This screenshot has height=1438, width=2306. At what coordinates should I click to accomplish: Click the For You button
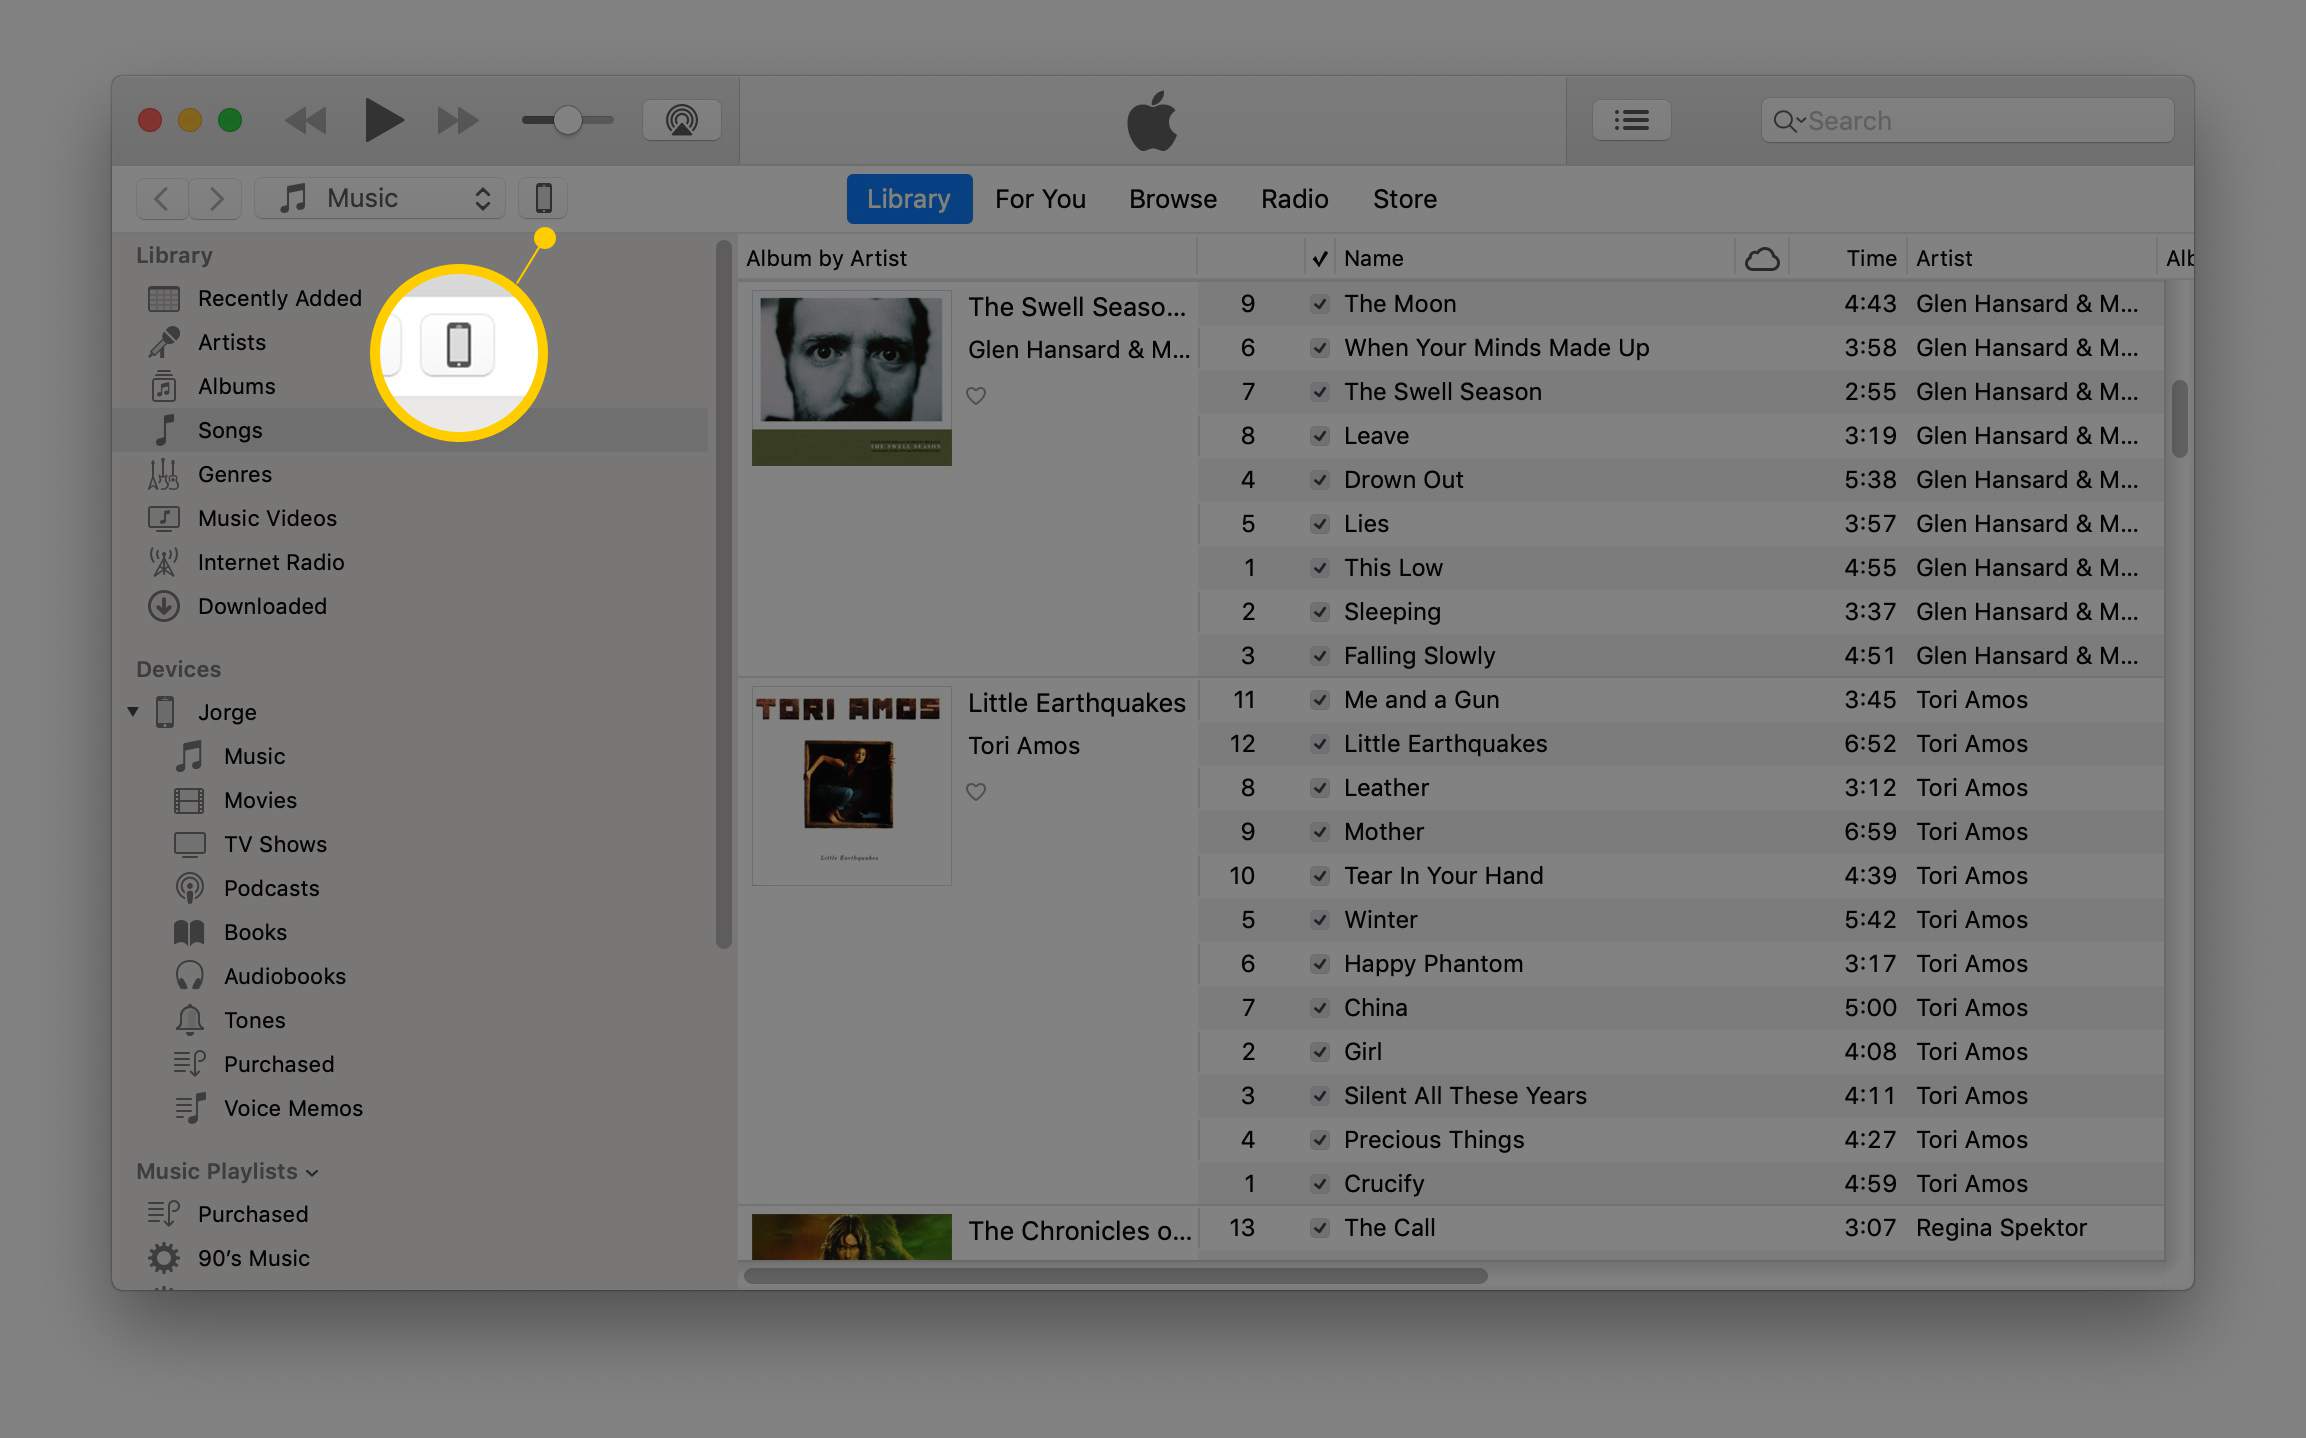pyautogui.click(x=1039, y=199)
